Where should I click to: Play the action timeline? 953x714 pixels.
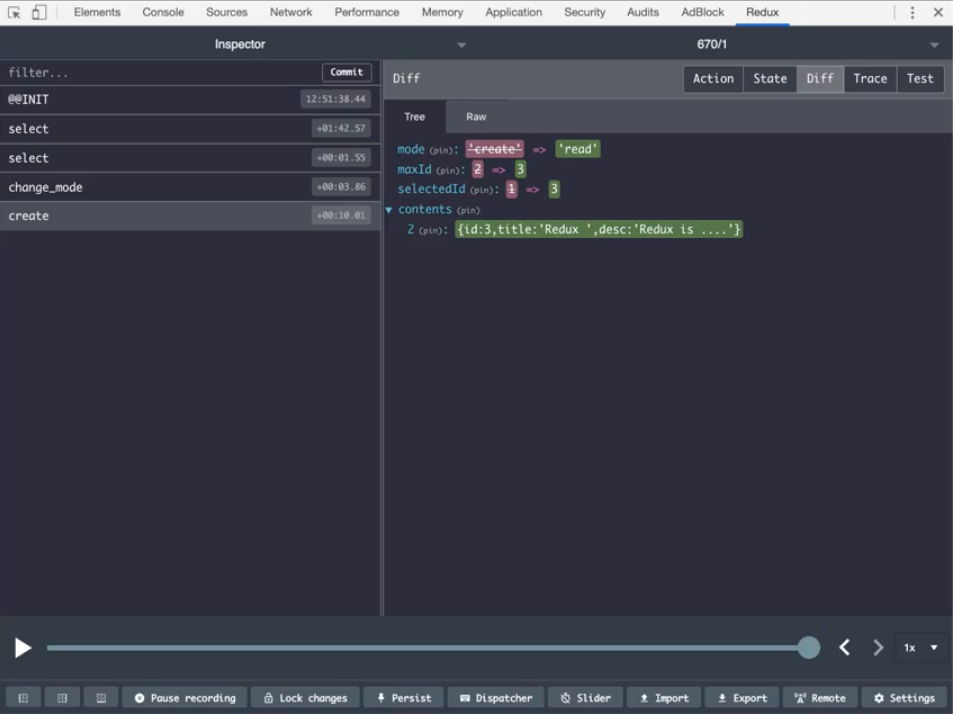22,648
